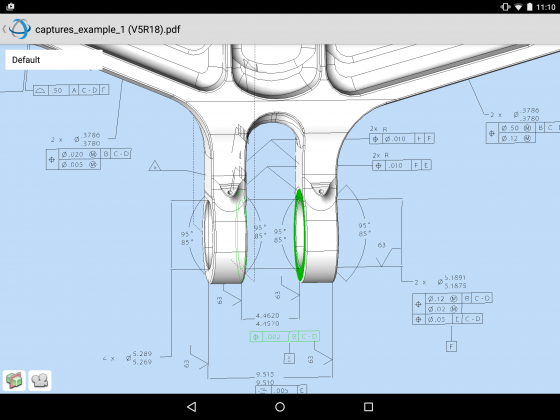Select the .005 flatness frame at bottom

[281, 390]
